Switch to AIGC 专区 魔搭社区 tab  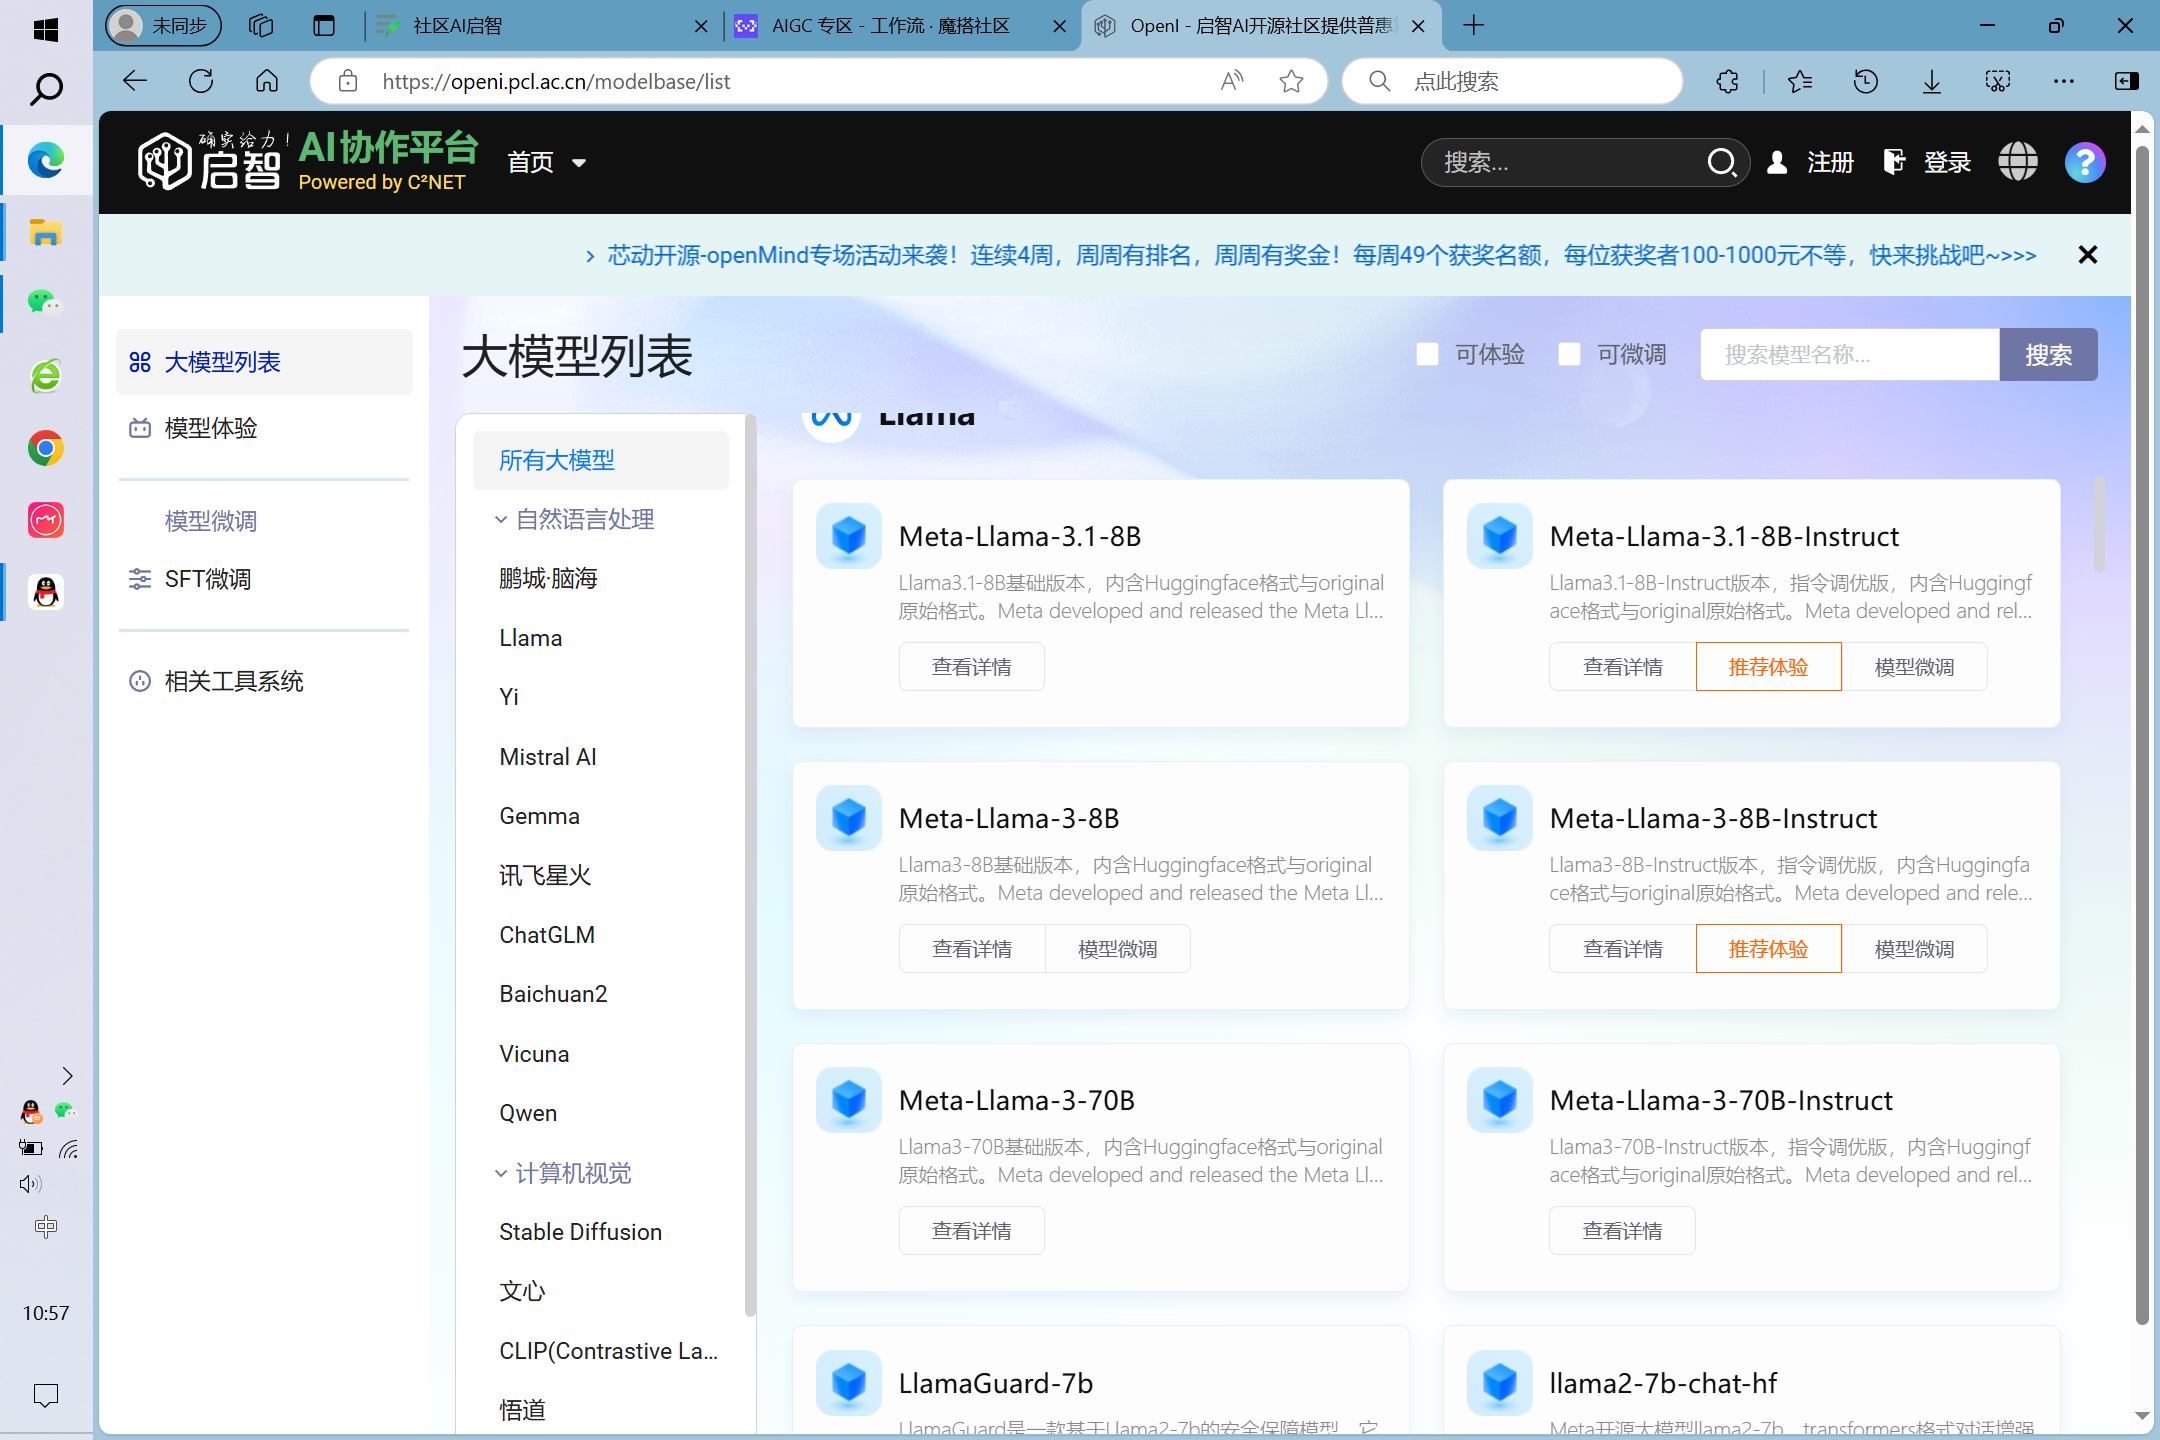coord(900,26)
